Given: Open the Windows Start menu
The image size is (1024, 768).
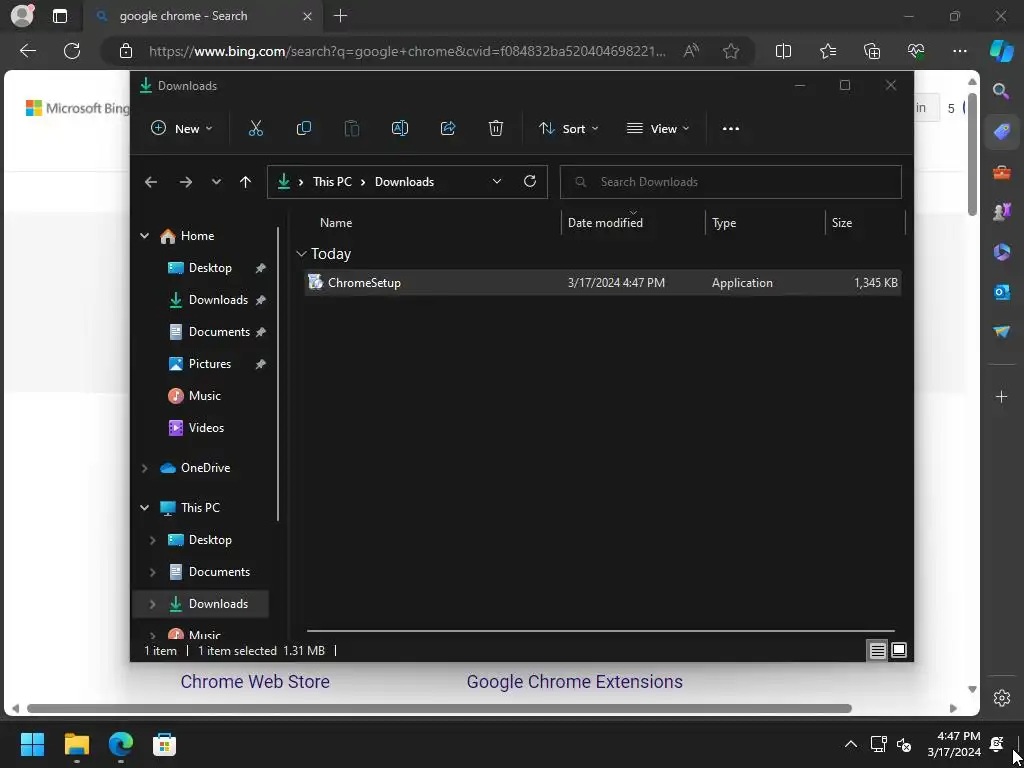Looking at the screenshot, I should [32, 744].
